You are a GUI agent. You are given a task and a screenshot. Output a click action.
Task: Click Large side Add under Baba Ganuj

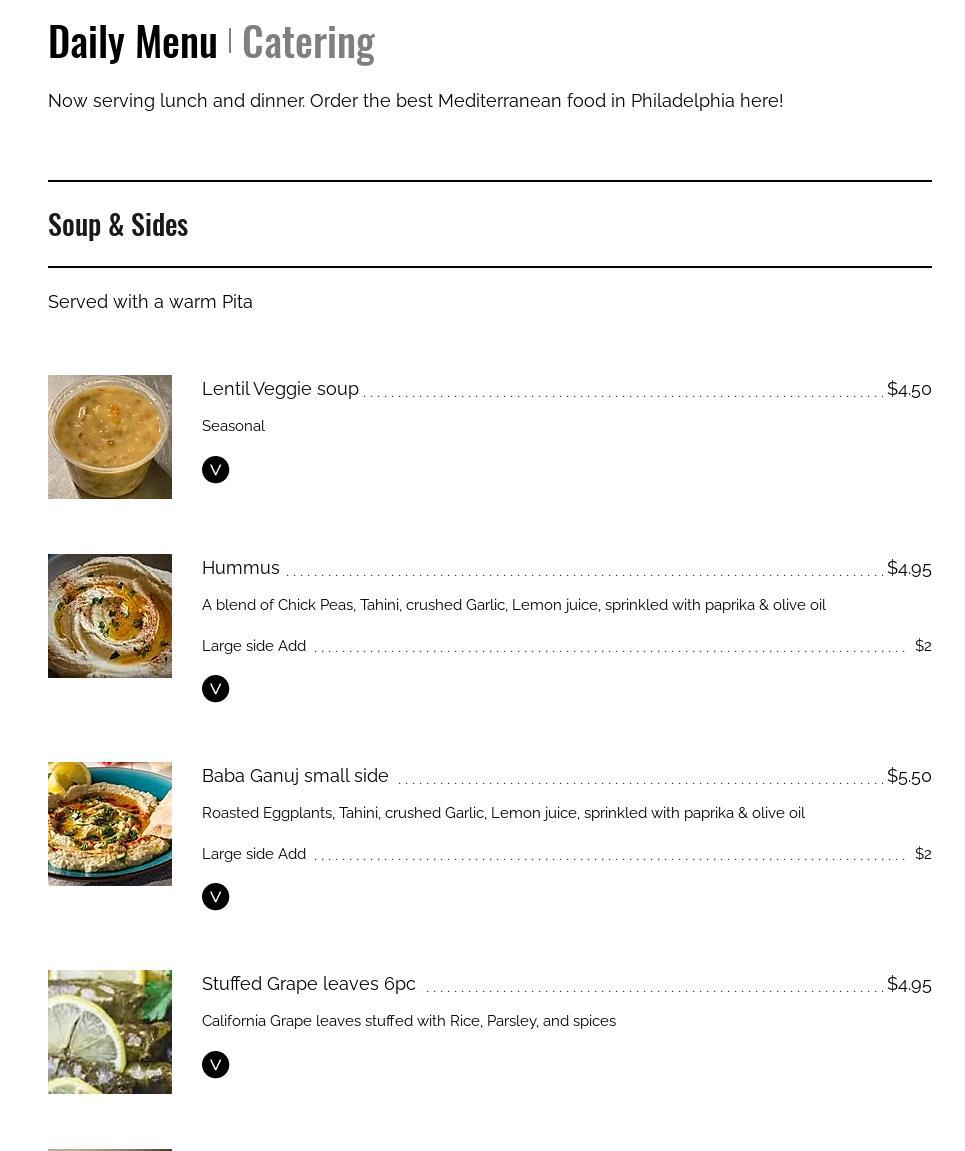coord(254,854)
